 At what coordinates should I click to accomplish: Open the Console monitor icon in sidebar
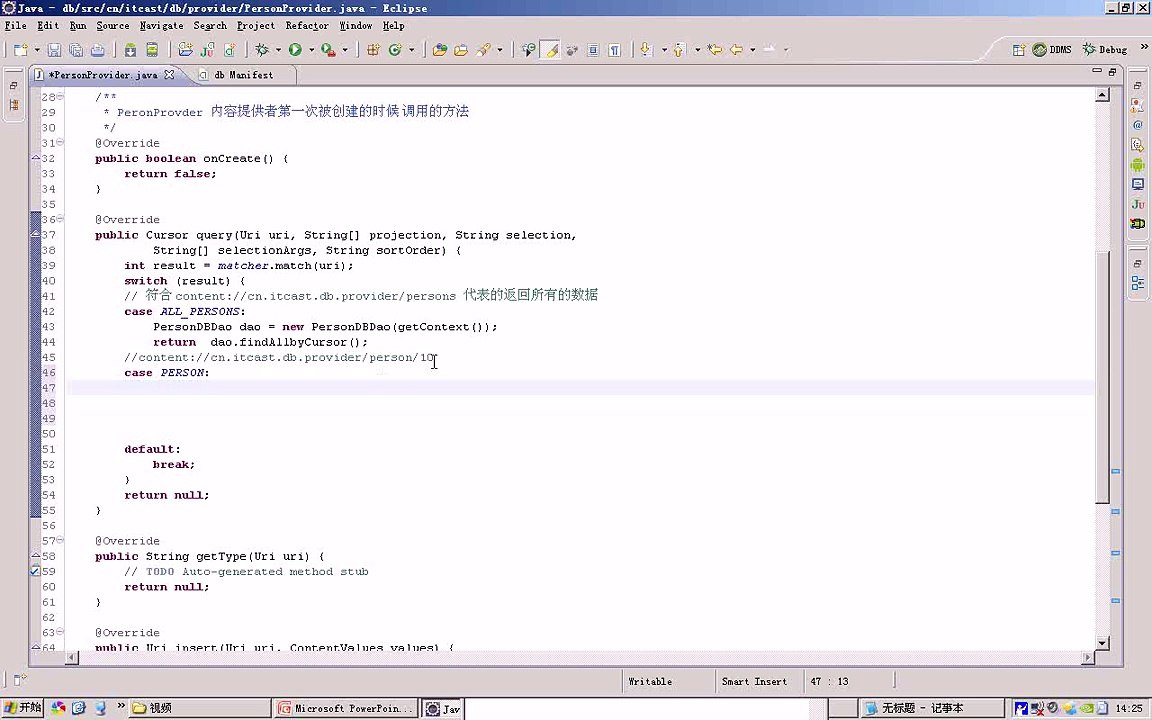click(1137, 184)
